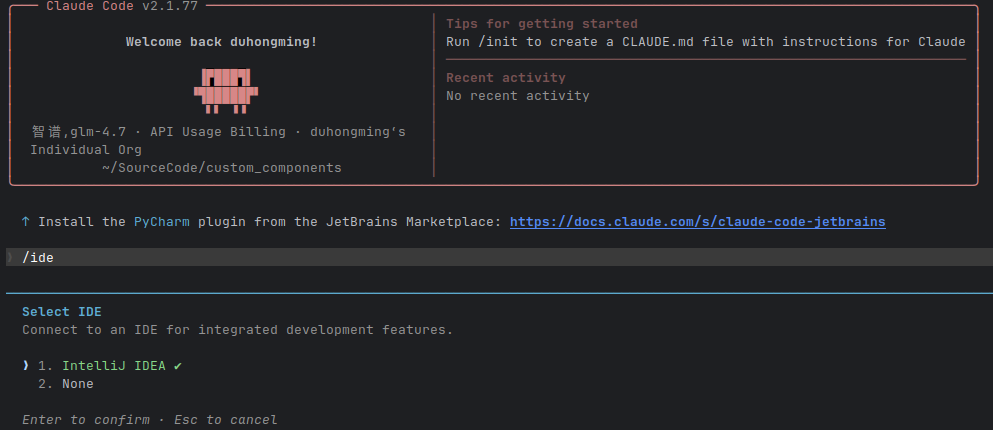The height and width of the screenshot is (430, 993).
Task: Click the green checkmark beside IntelliJ IDEA
Action: (x=177, y=366)
